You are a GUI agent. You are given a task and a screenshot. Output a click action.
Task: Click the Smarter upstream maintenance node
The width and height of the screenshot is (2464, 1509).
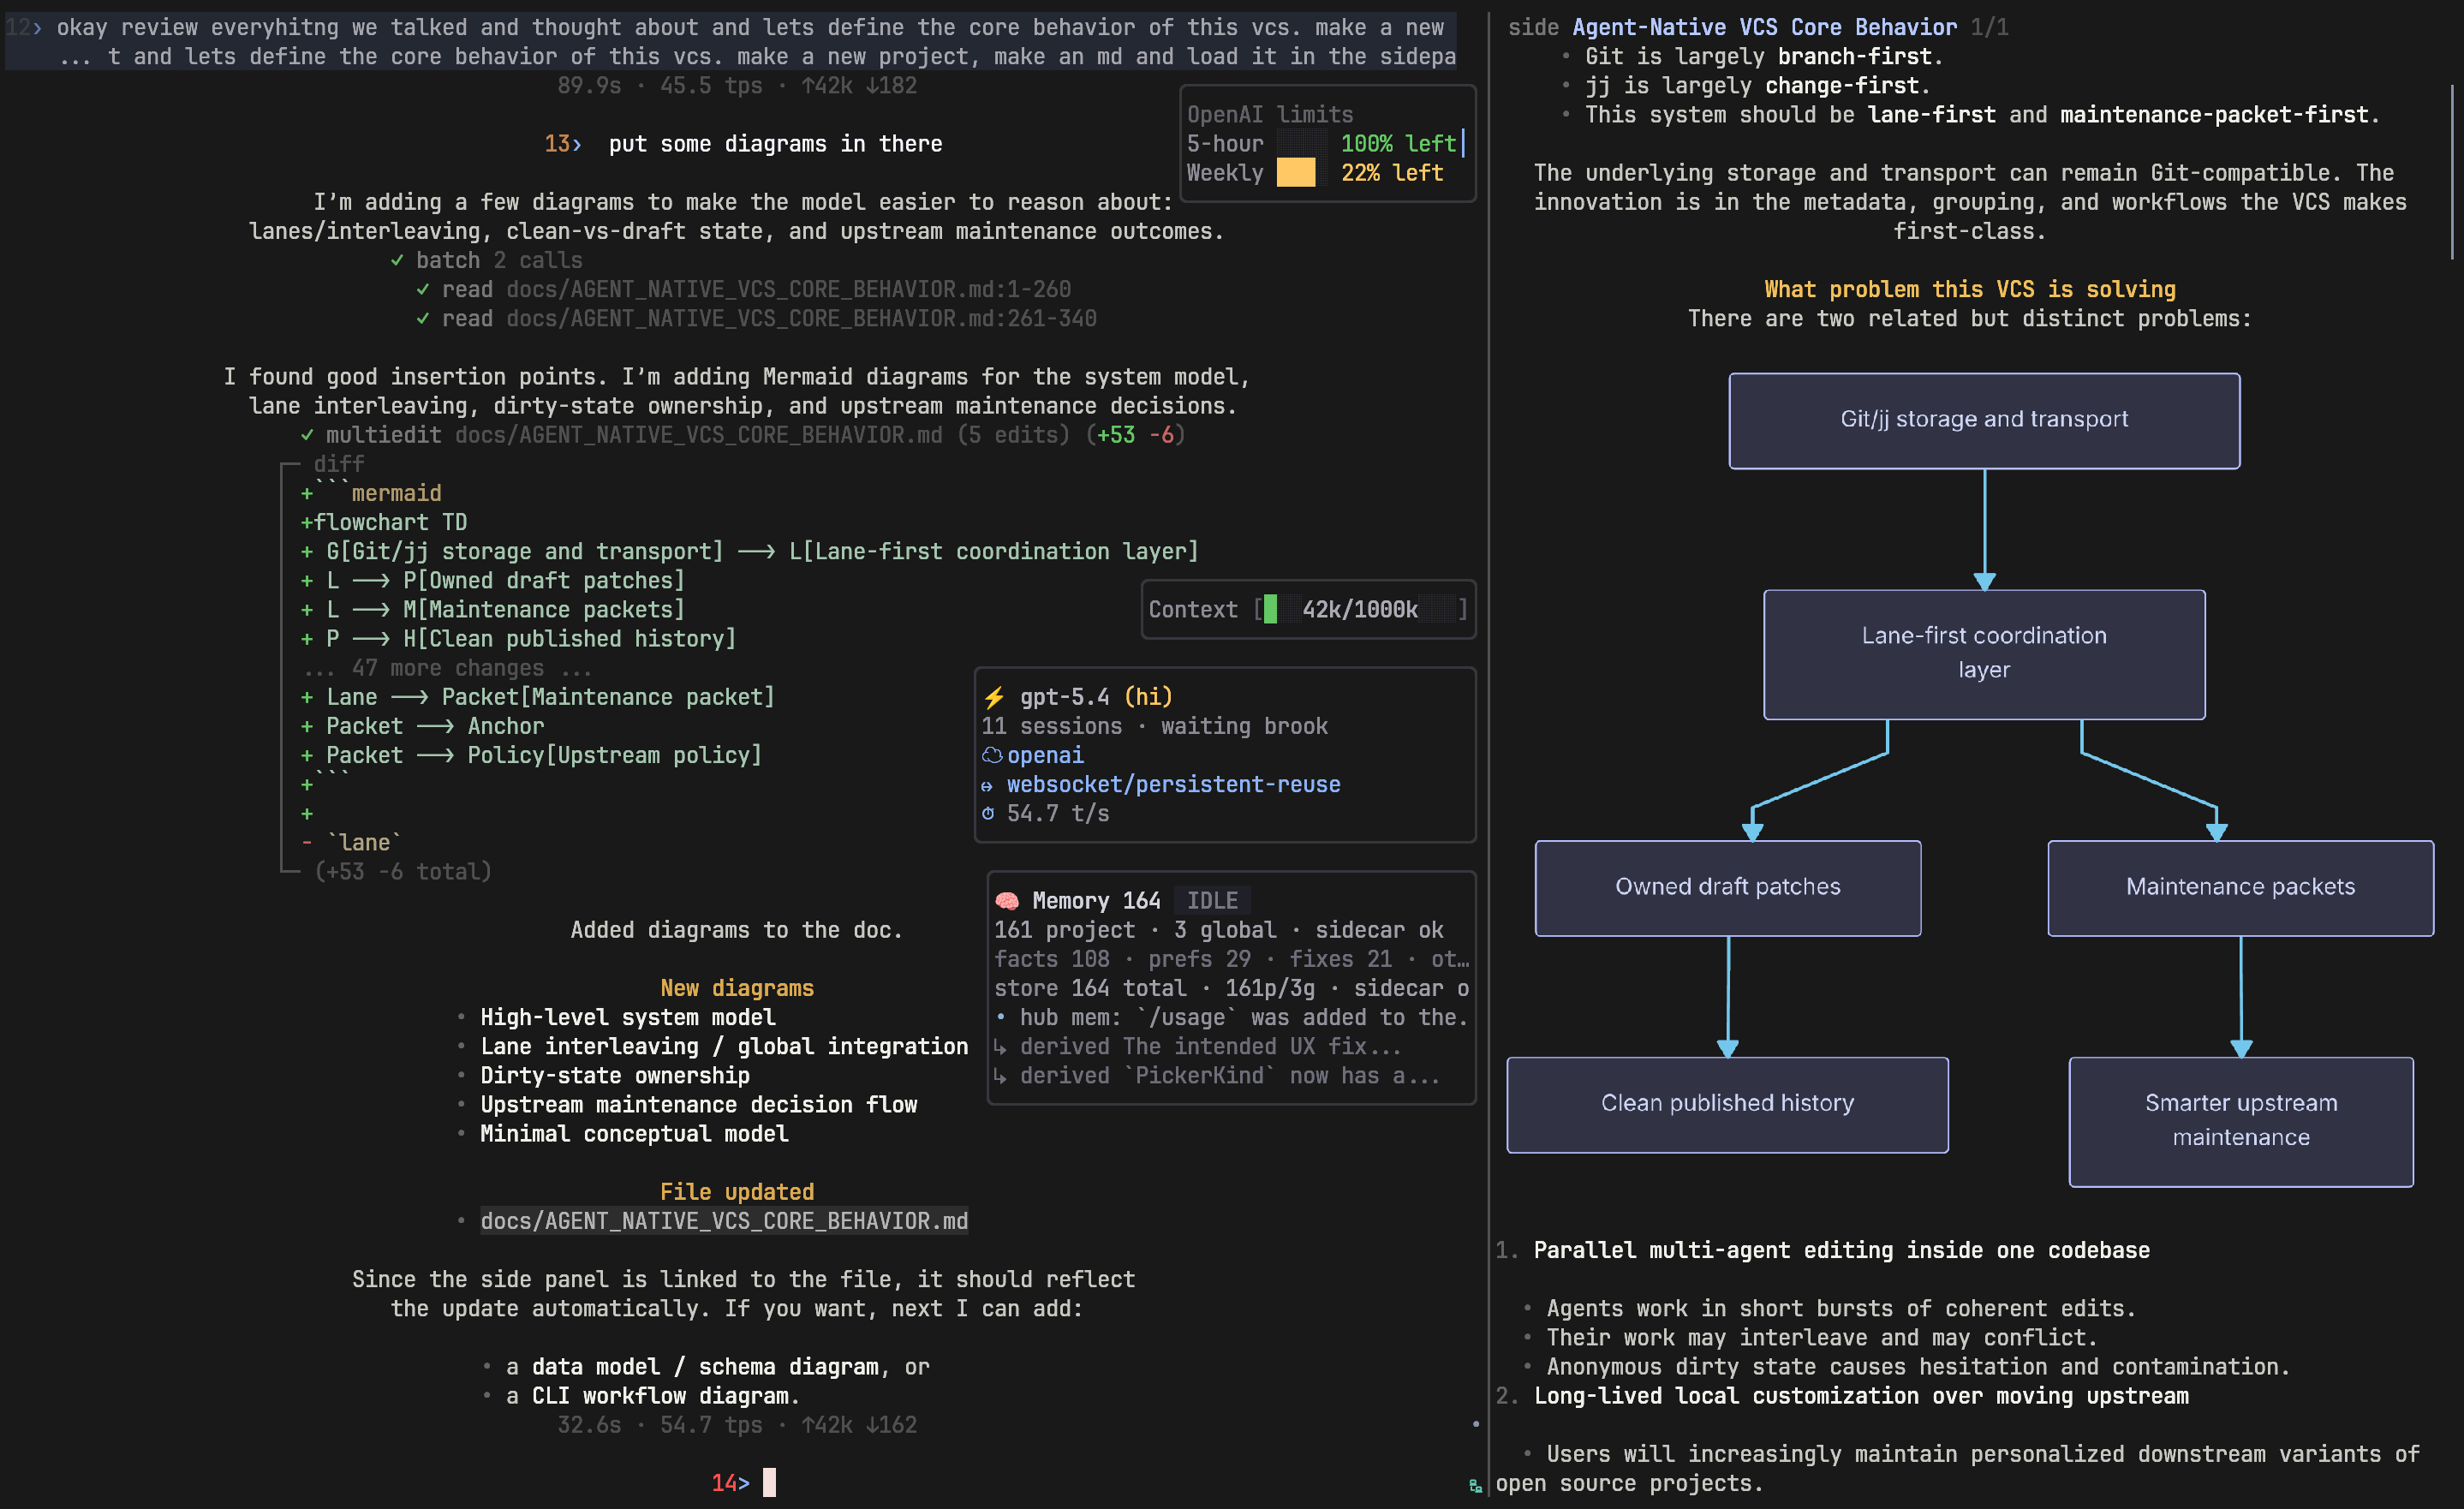pos(2241,1122)
